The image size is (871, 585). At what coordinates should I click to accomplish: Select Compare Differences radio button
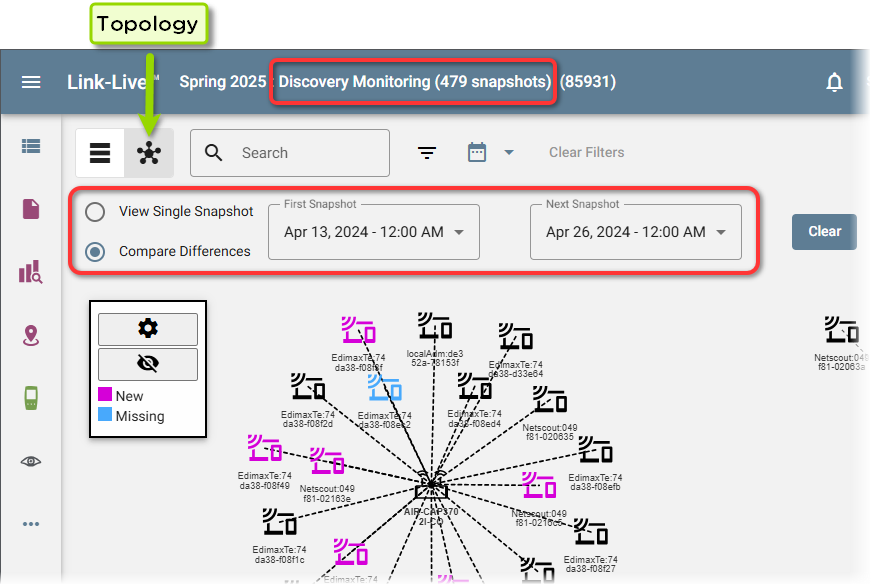(95, 252)
